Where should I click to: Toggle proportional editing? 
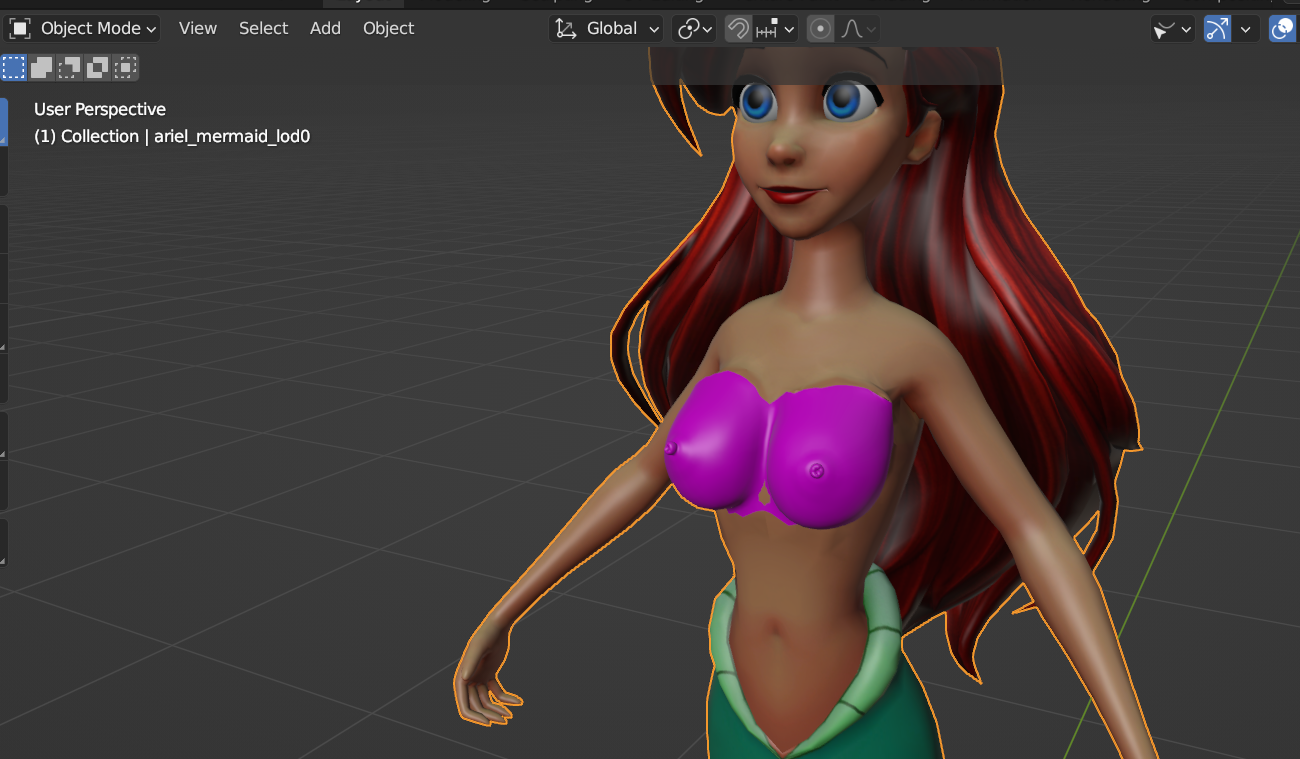(x=820, y=29)
